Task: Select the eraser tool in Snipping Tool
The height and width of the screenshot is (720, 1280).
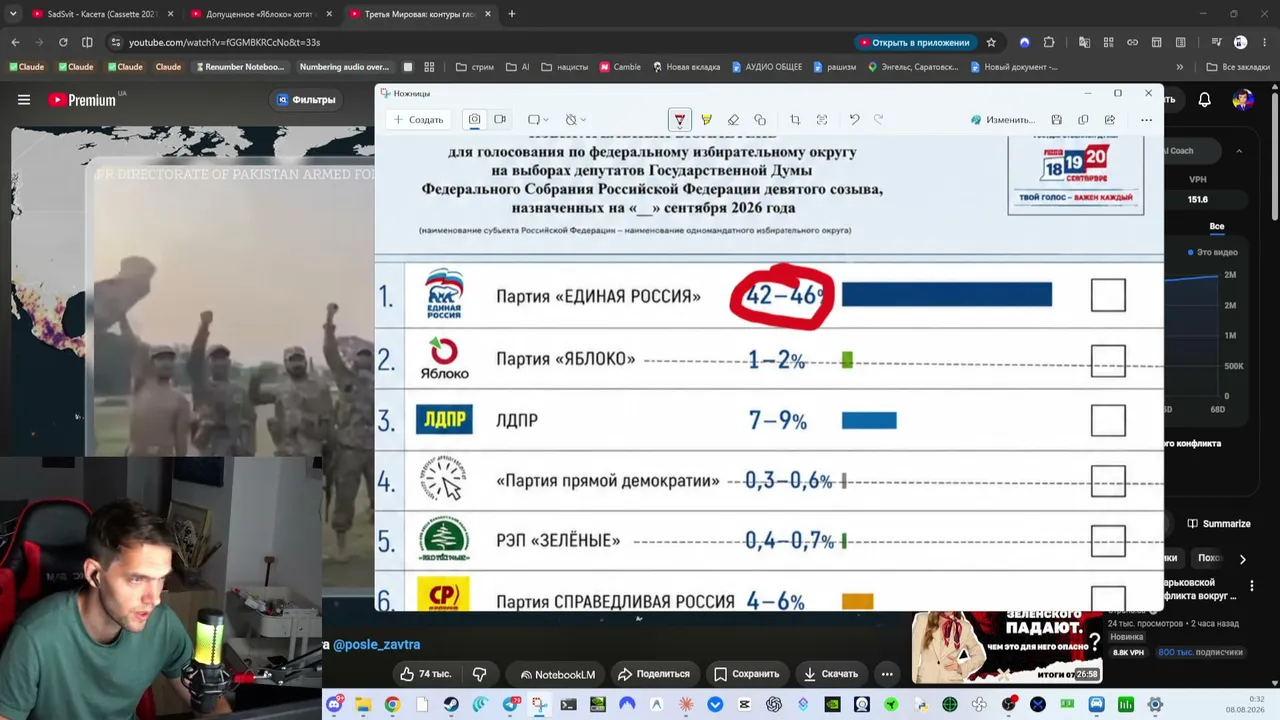Action: [733, 120]
